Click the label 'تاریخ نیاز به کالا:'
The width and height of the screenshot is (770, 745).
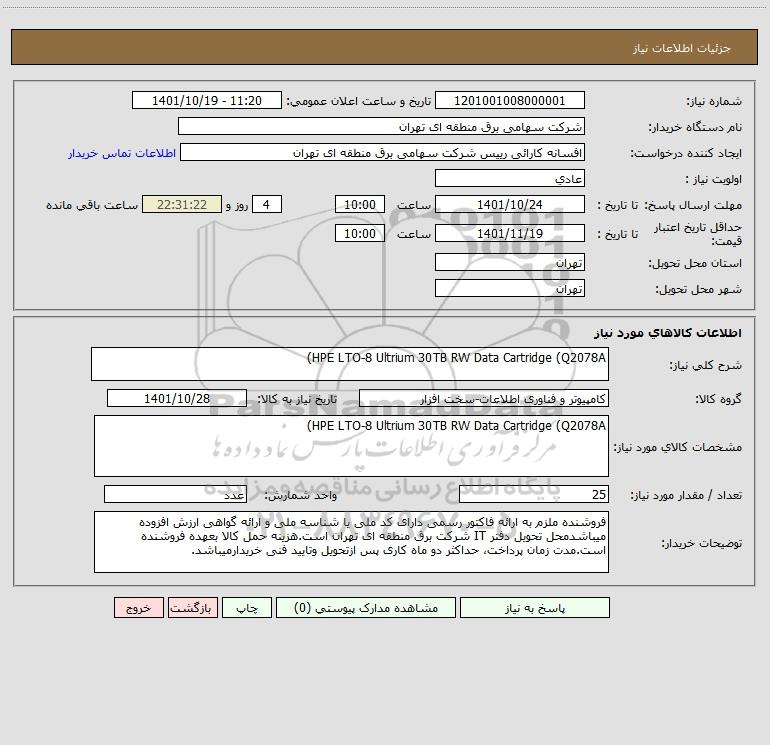[x=298, y=399]
